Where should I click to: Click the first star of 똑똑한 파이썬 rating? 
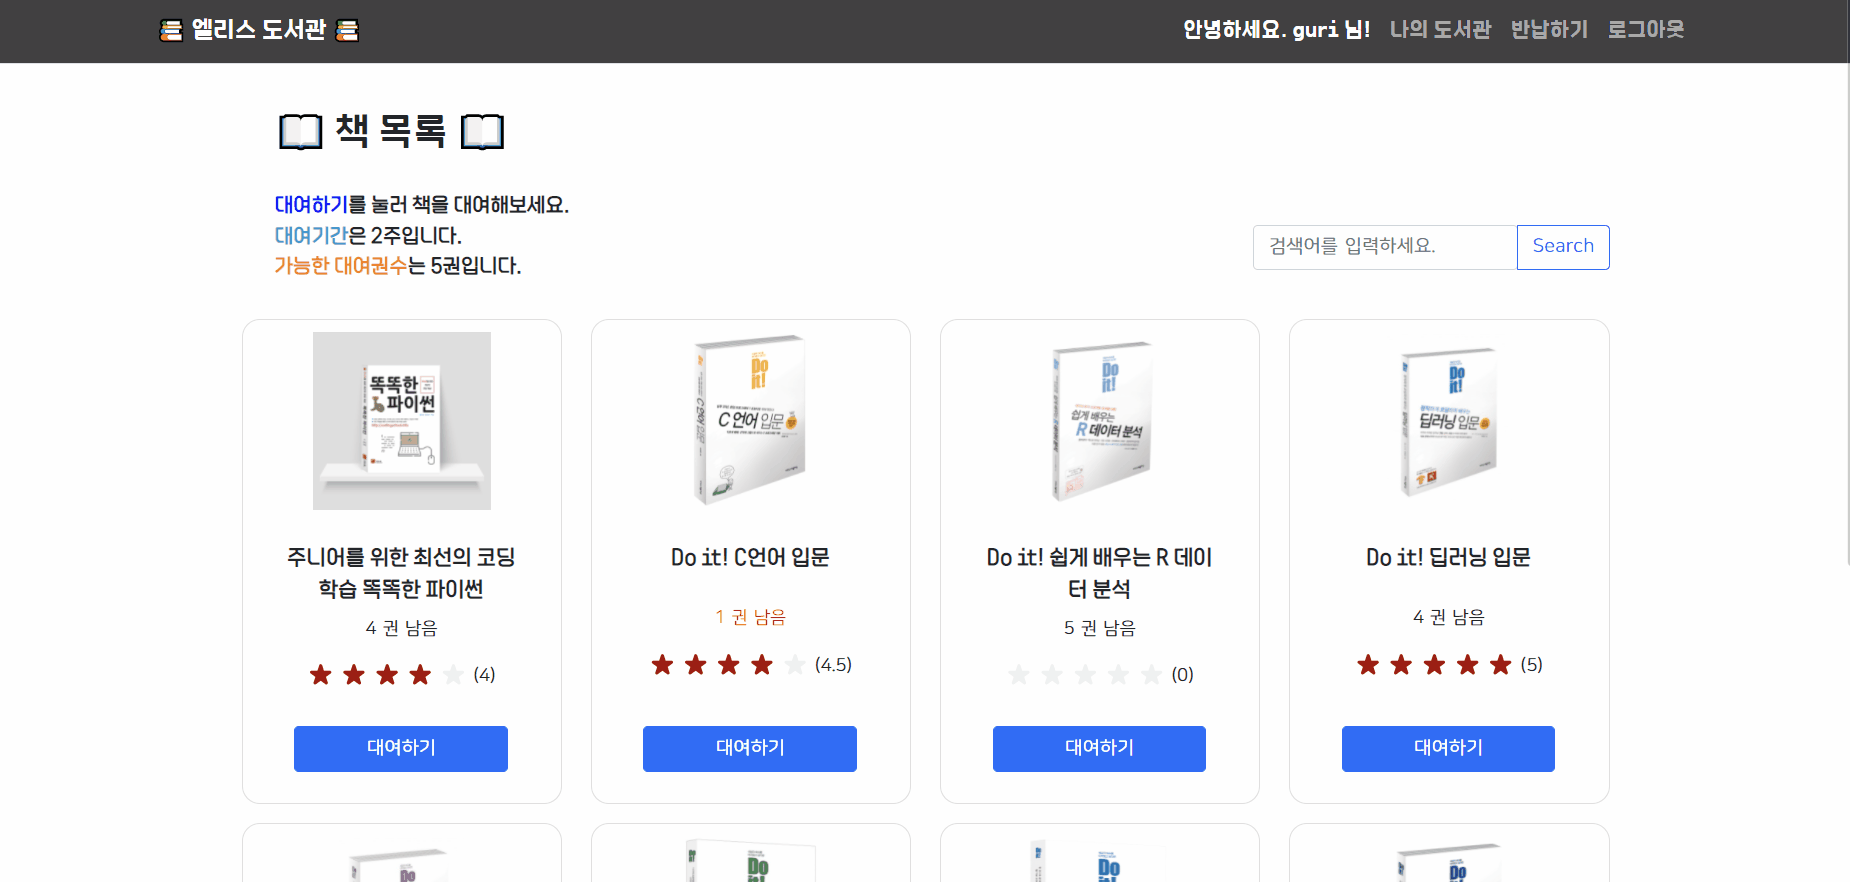[321, 675]
